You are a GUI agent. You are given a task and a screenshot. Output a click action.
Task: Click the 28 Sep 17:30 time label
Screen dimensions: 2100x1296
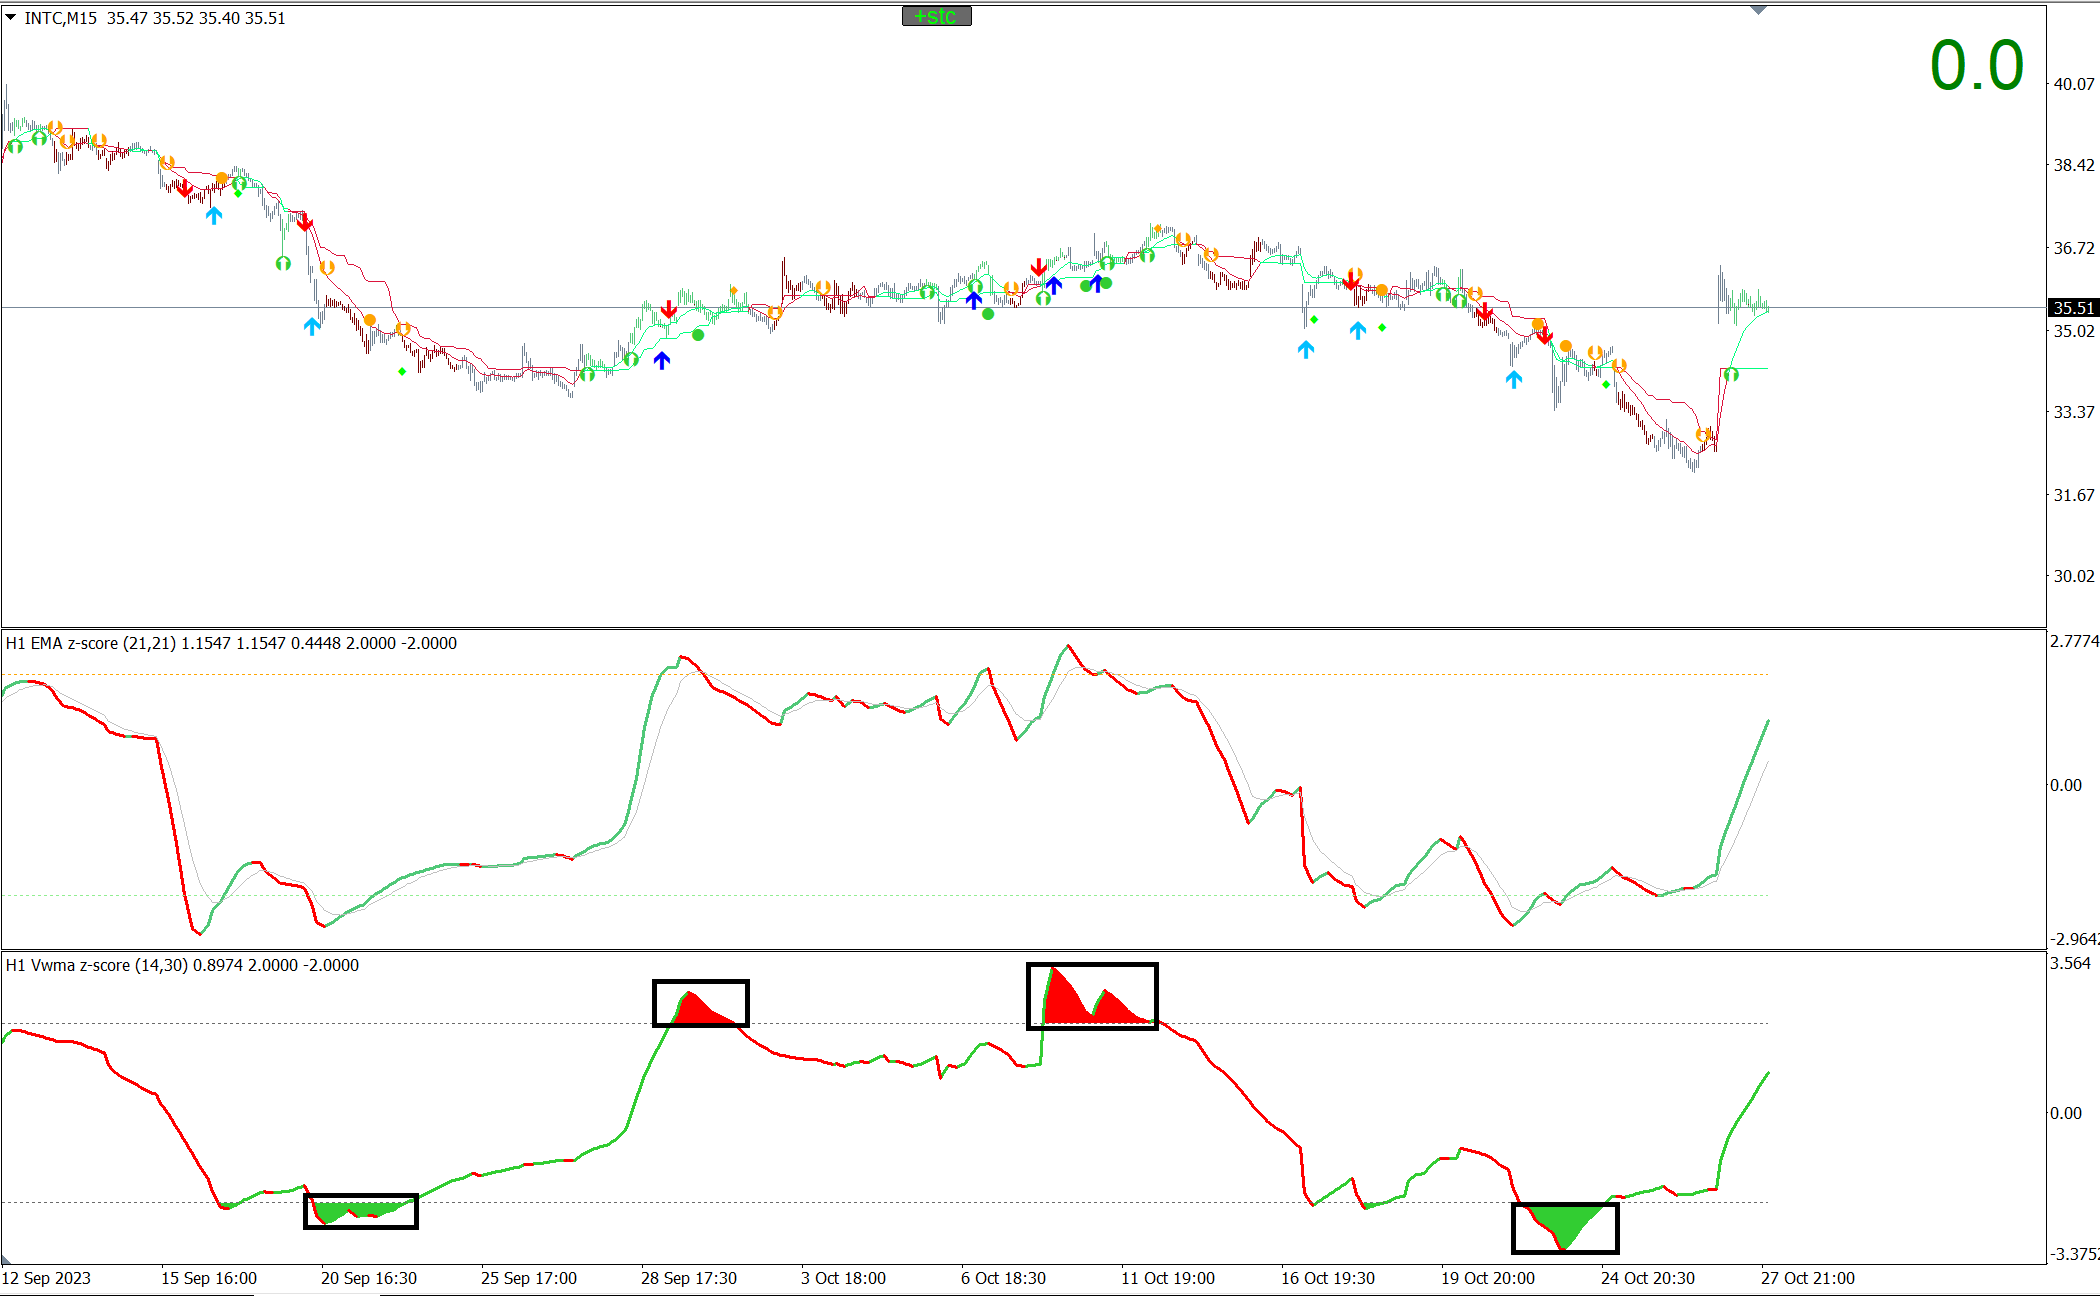pyautogui.click(x=688, y=1278)
